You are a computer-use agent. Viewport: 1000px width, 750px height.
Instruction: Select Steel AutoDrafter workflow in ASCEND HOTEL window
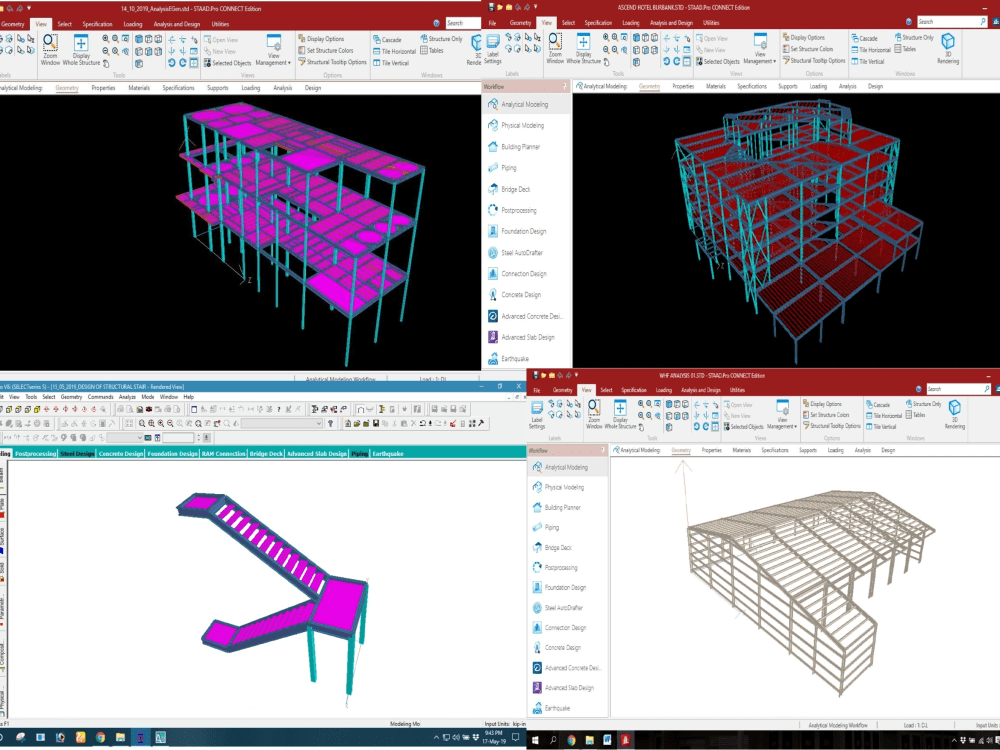coord(526,253)
